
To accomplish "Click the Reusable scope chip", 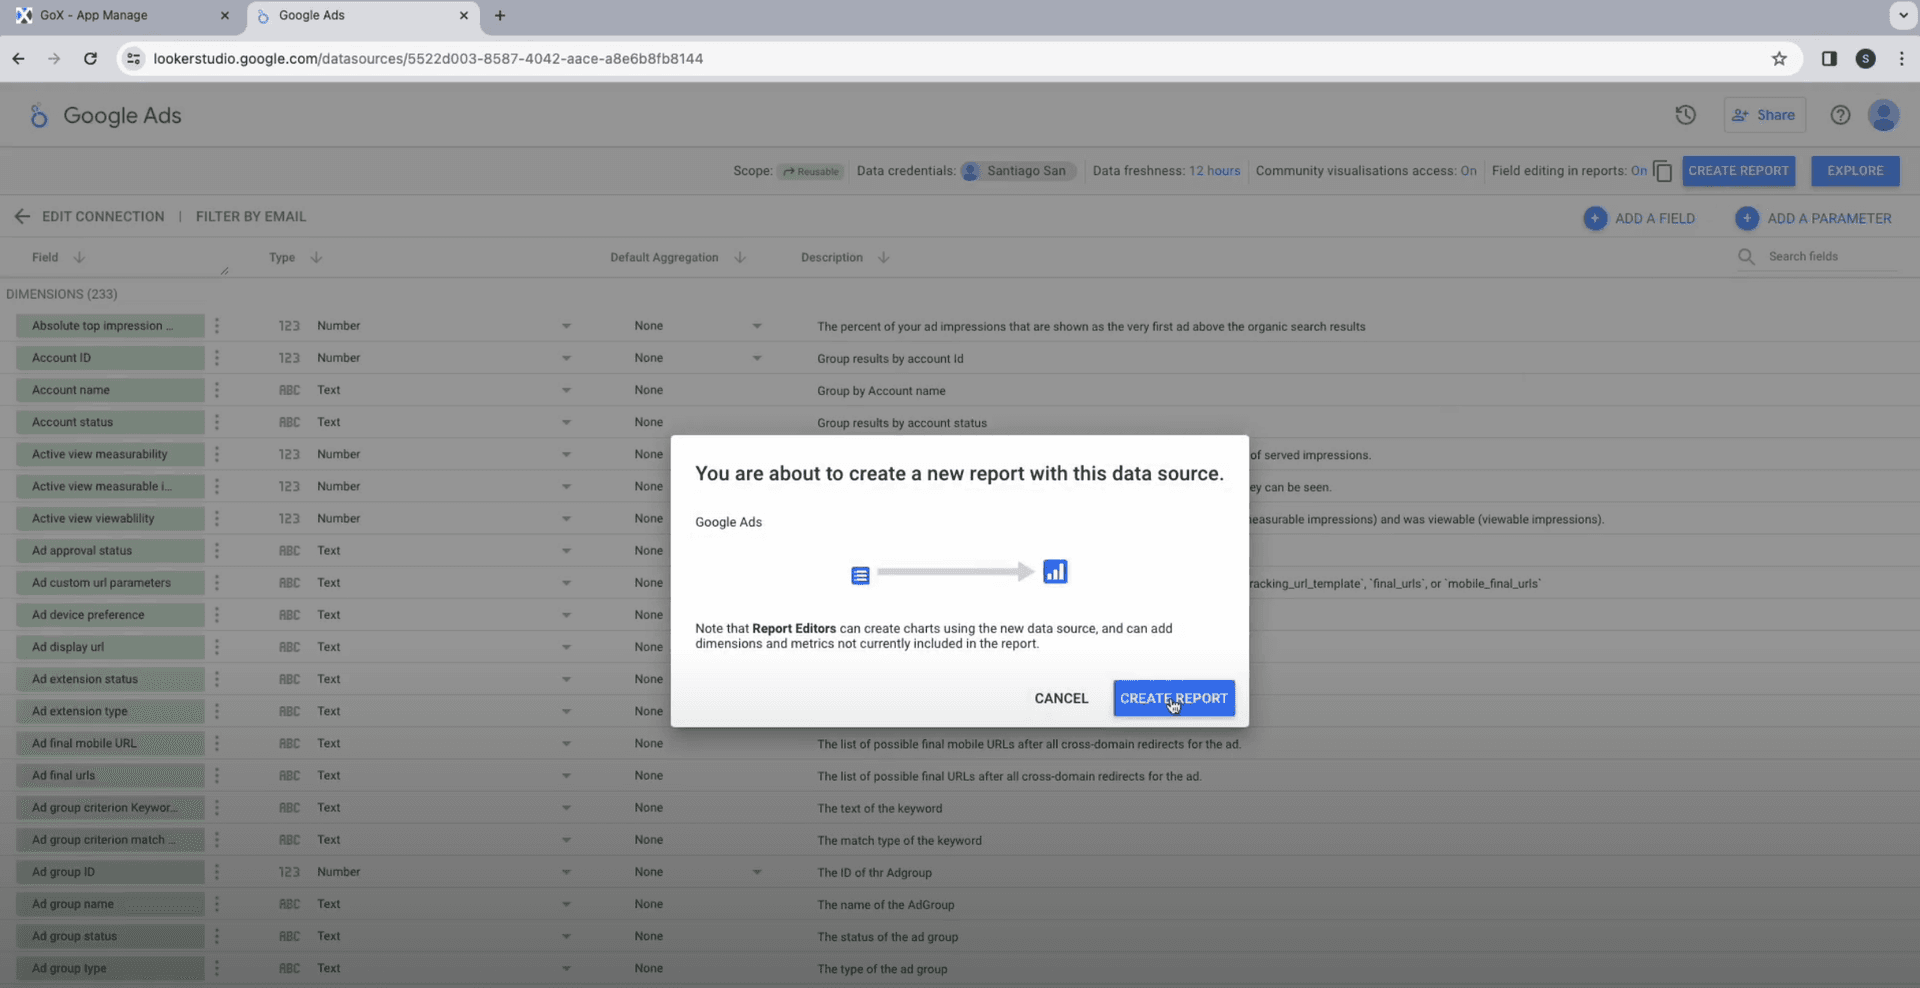I will click(811, 171).
